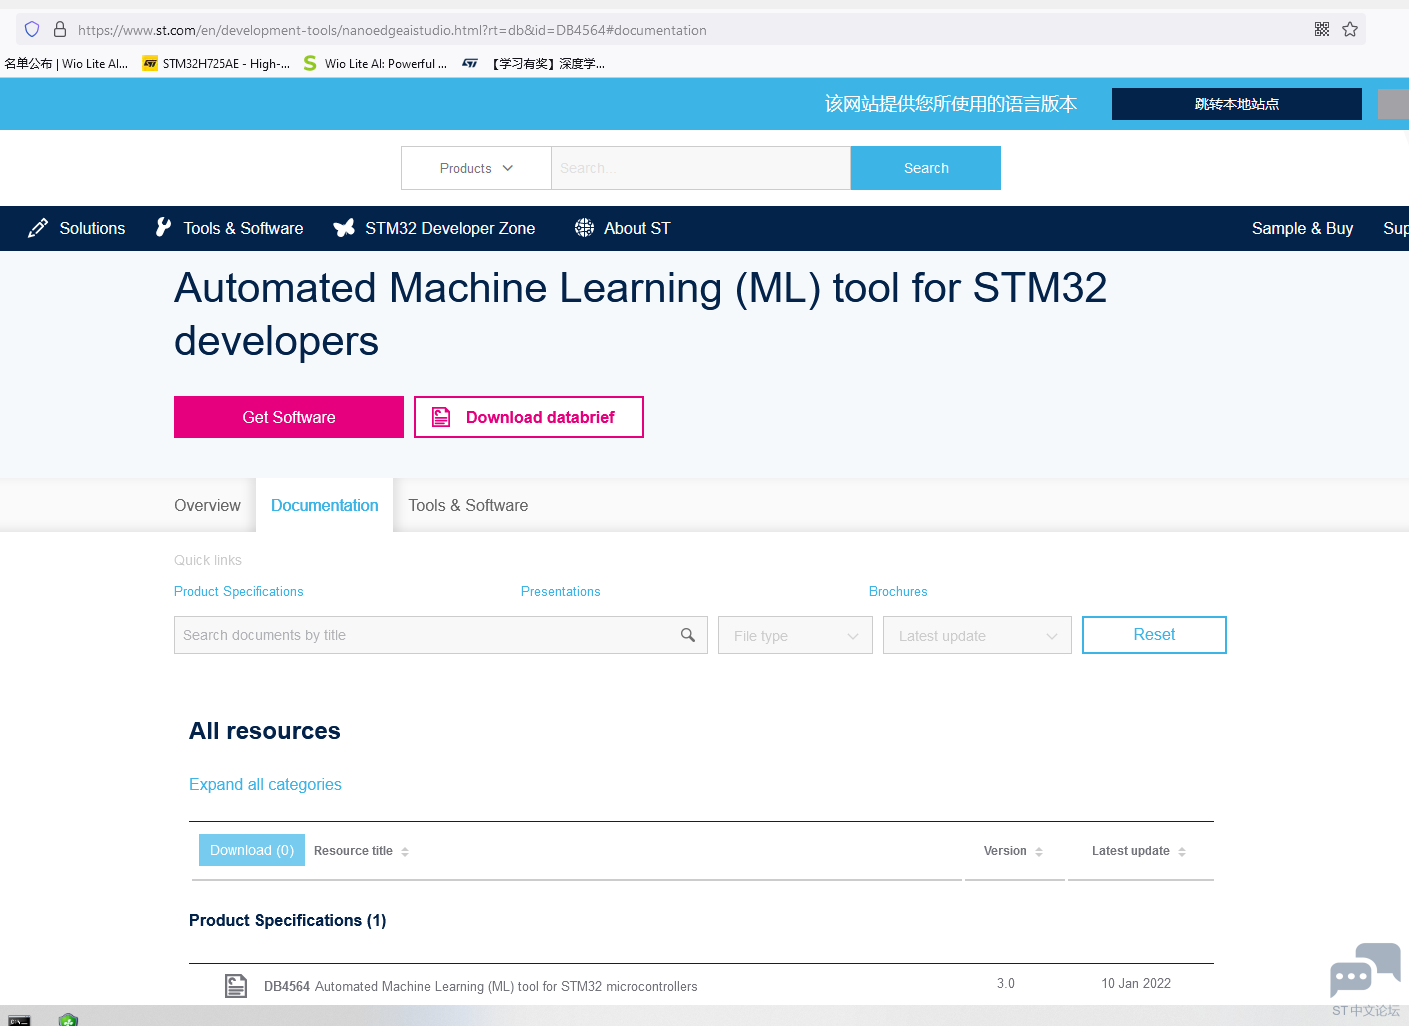Open the Solutions menu
1409x1026 pixels.
click(77, 228)
